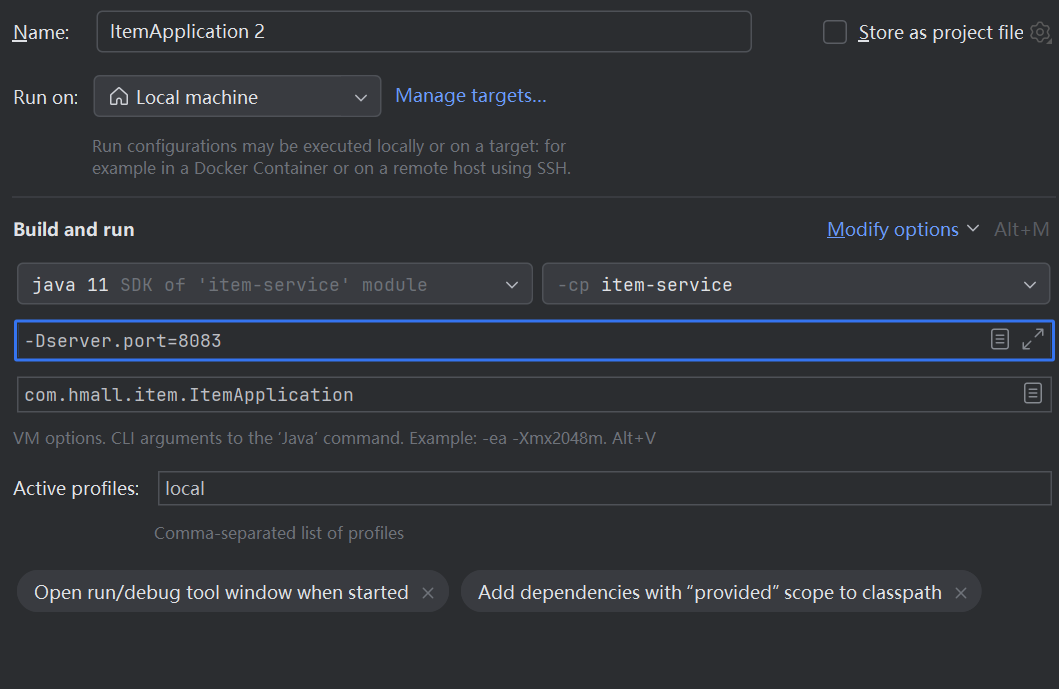Remove the Add dependencies with provided scope option
The width and height of the screenshot is (1059, 689).
click(961, 593)
